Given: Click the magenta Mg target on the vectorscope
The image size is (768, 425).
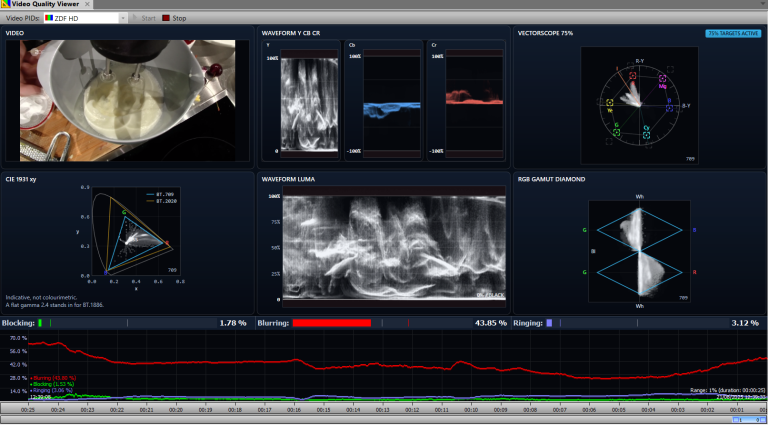Looking at the screenshot, I should (662, 79).
